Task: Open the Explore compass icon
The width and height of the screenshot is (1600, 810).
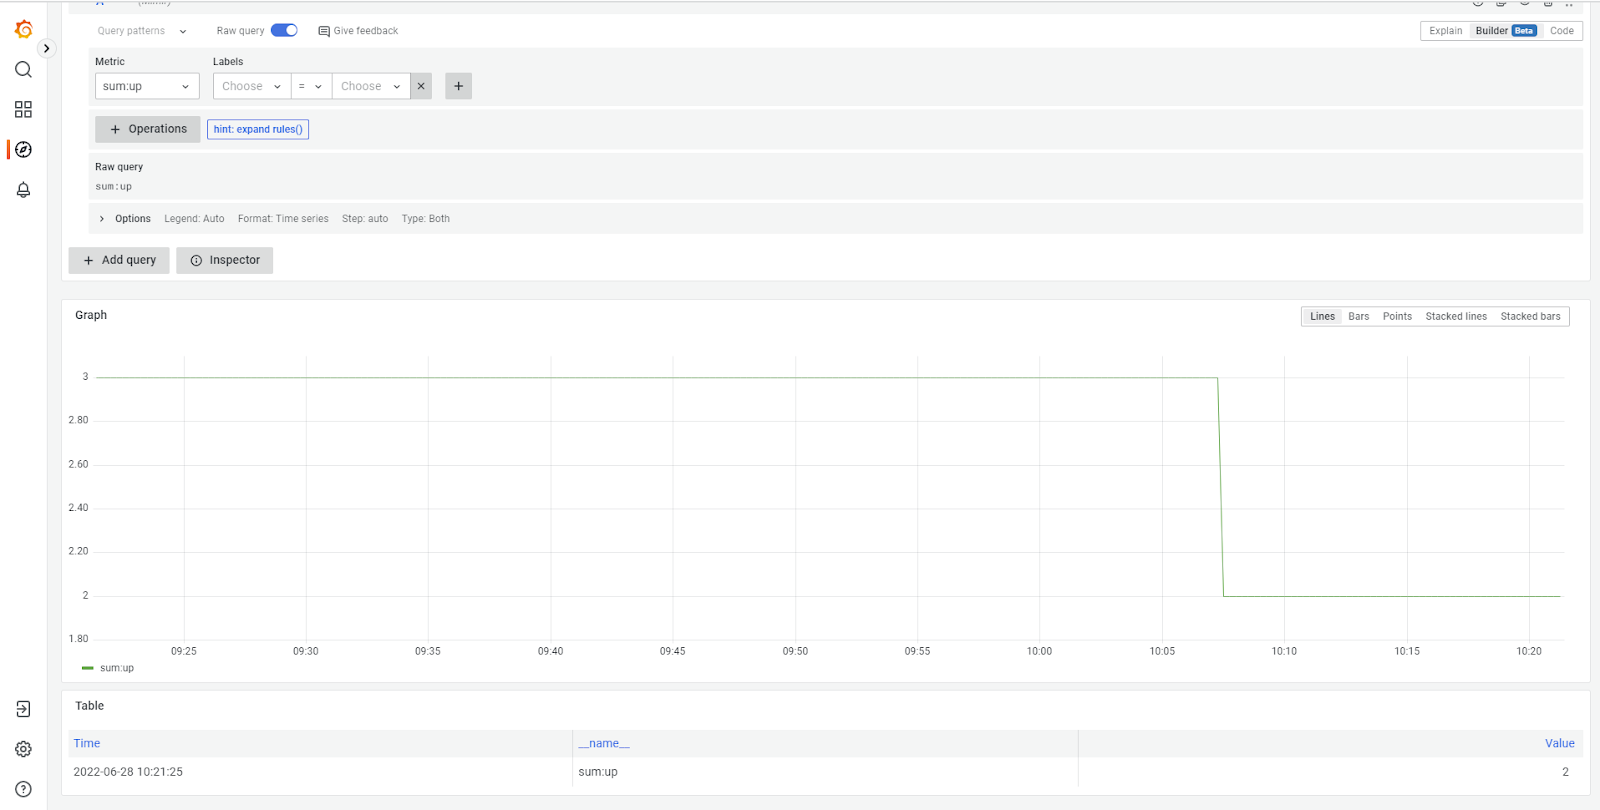Action: (x=23, y=149)
